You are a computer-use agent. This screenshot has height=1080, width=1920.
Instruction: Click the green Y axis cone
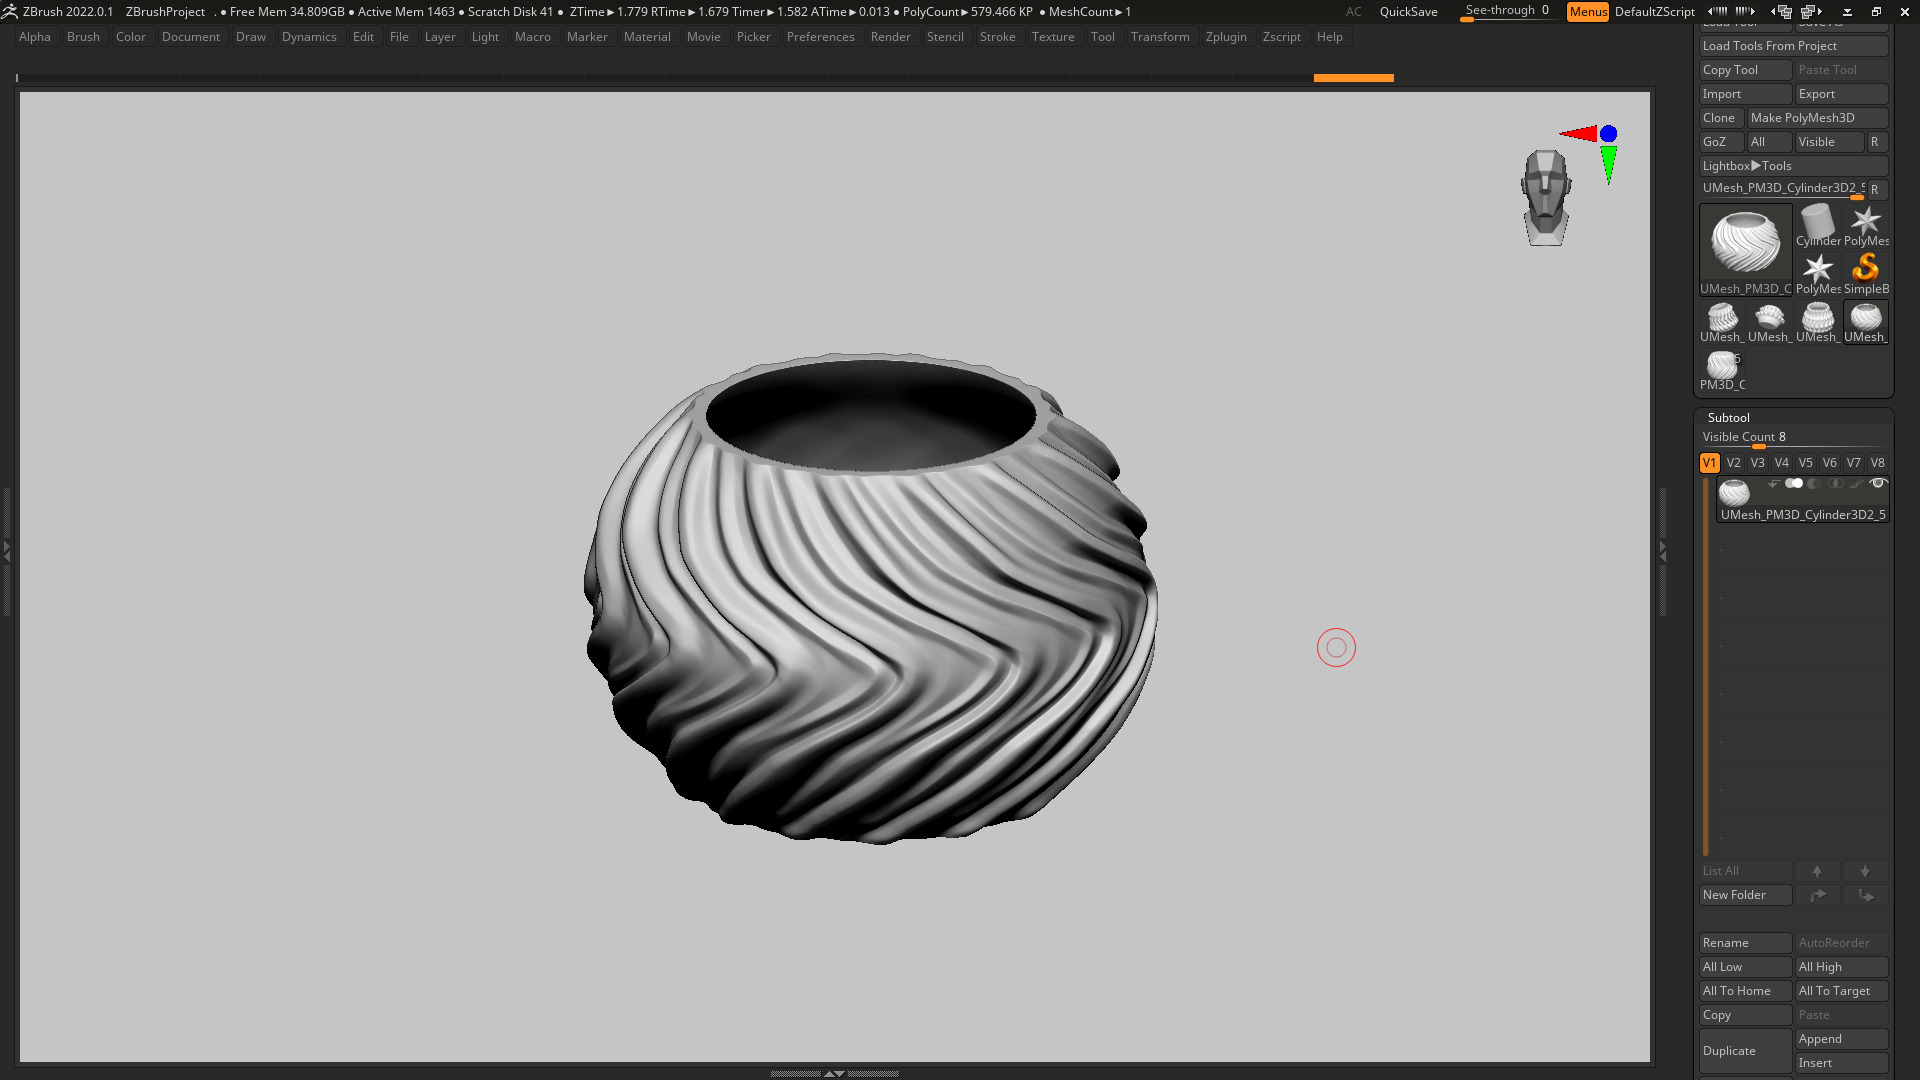pyautogui.click(x=1608, y=165)
